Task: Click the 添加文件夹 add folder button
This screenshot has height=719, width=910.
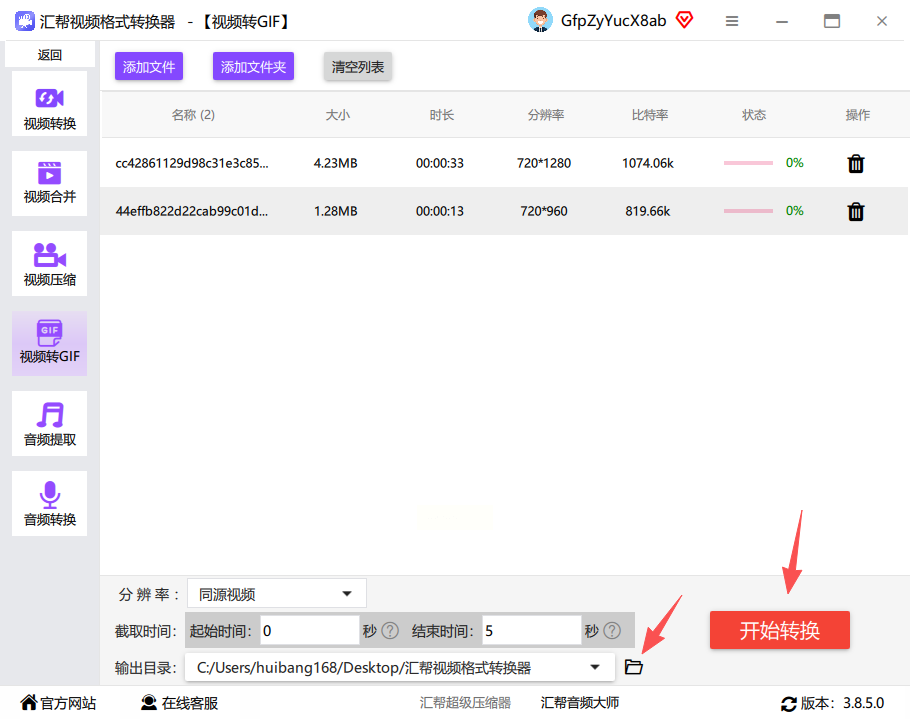Action: [x=253, y=67]
